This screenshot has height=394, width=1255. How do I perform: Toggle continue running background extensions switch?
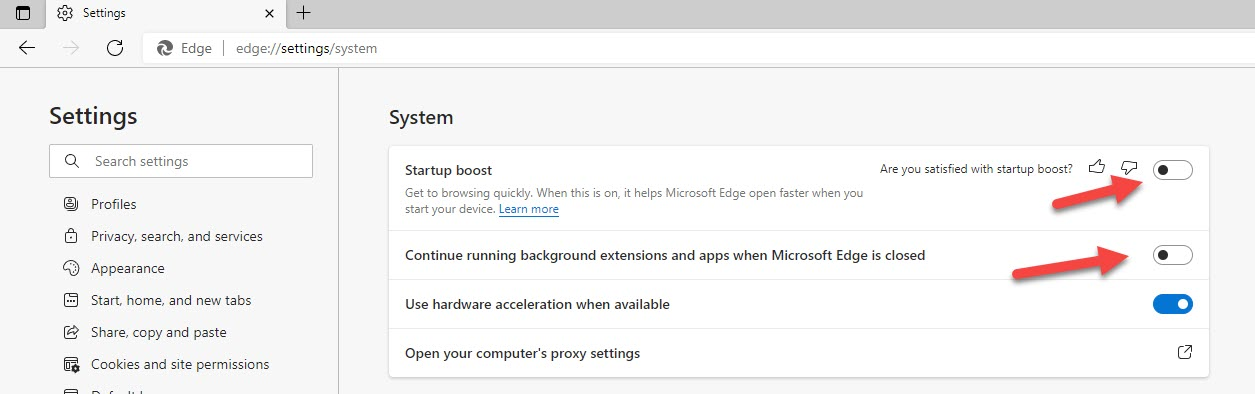(1173, 255)
